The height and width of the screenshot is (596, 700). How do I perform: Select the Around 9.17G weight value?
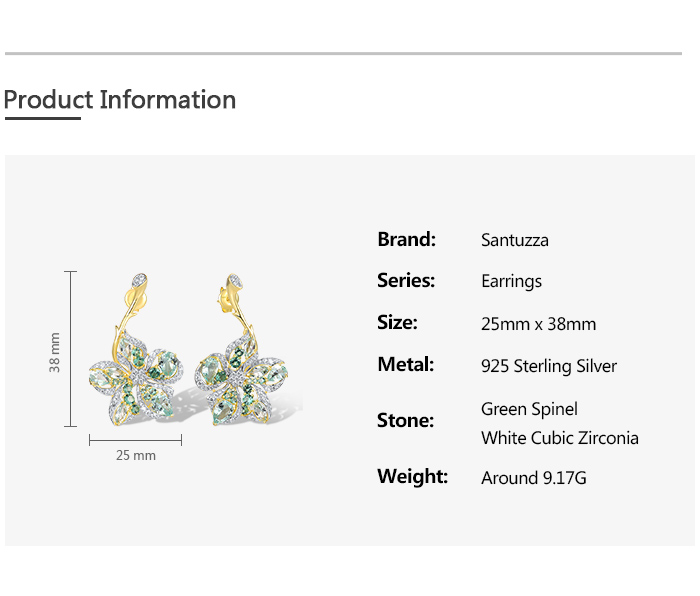533,478
